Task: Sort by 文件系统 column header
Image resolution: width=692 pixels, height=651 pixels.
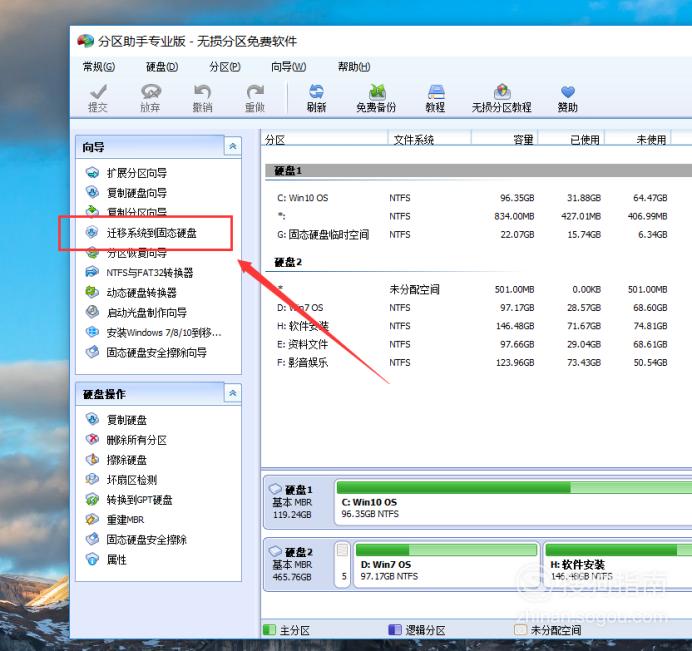Action: click(x=429, y=139)
